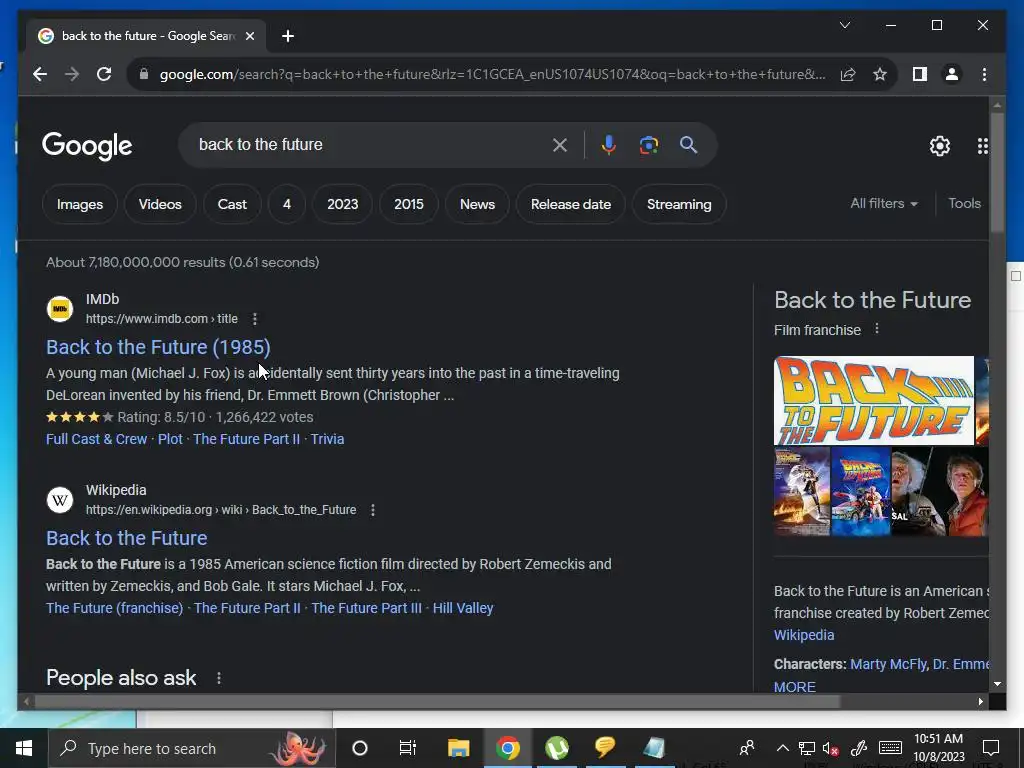Open IMDb The Future Part II link
This screenshot has height=768, width=1024.
click(x=246, y=440)
